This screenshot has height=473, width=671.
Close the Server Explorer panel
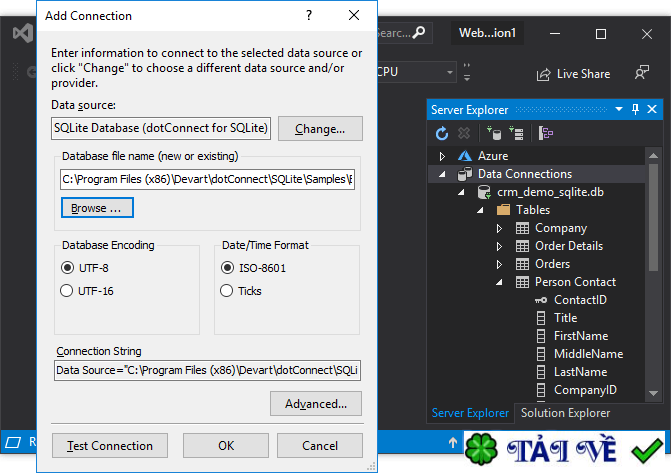[x=652, y=110]
